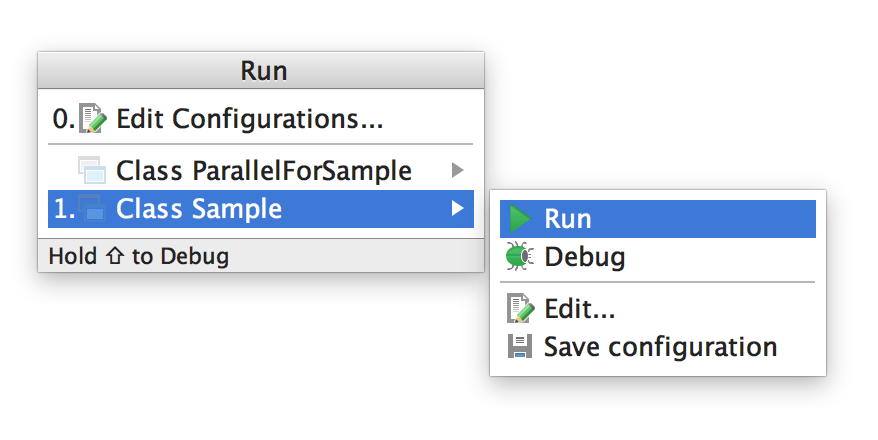
Task: Click the Class Sample configuration icon
Action: pos(92,209)
